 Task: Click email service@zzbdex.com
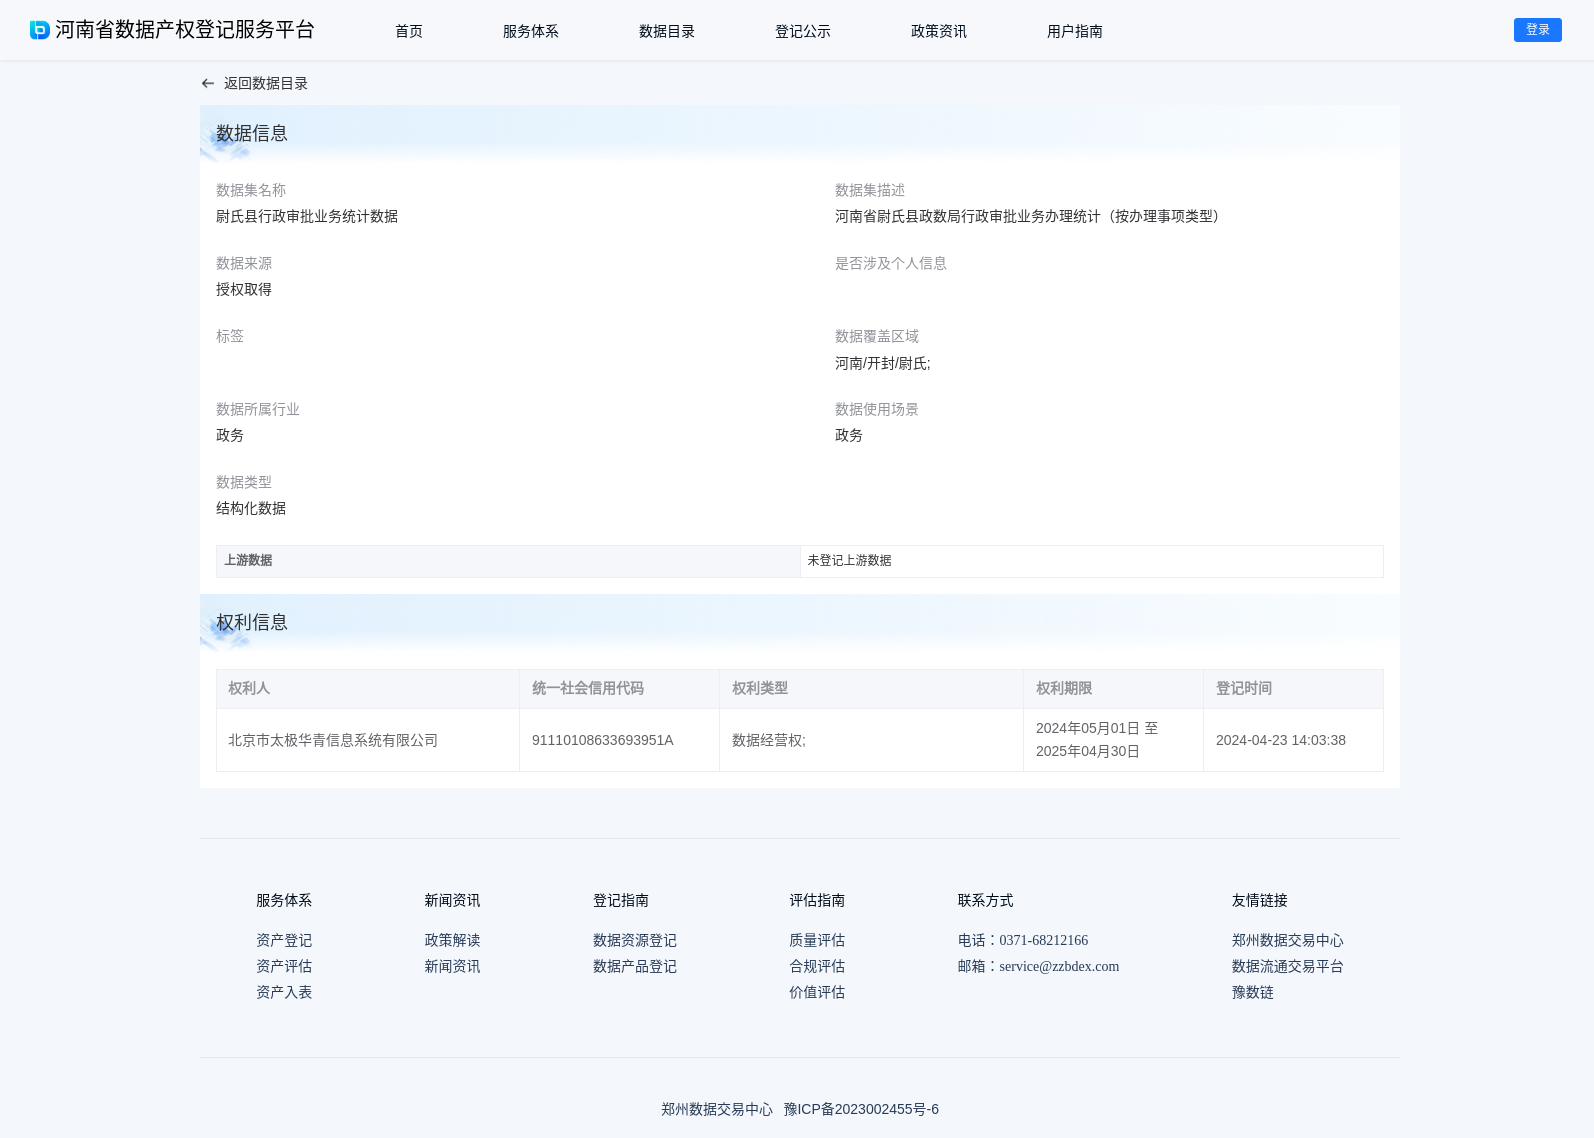[1059, 966]
